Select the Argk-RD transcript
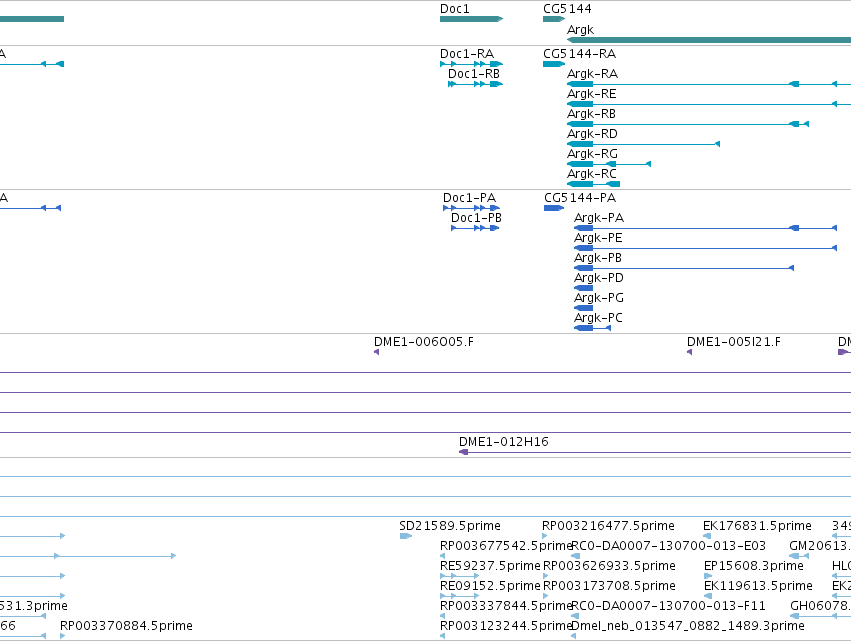 pos(643,144)
